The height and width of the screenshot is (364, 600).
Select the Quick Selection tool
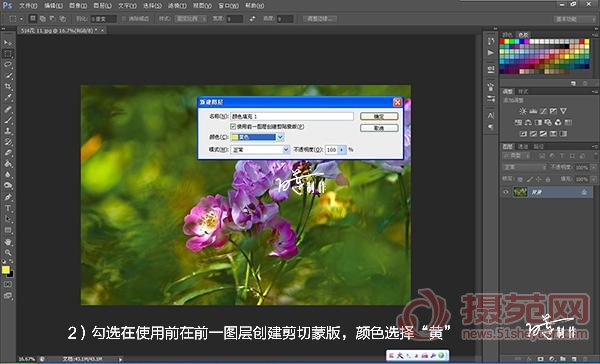tap(8, 76)
